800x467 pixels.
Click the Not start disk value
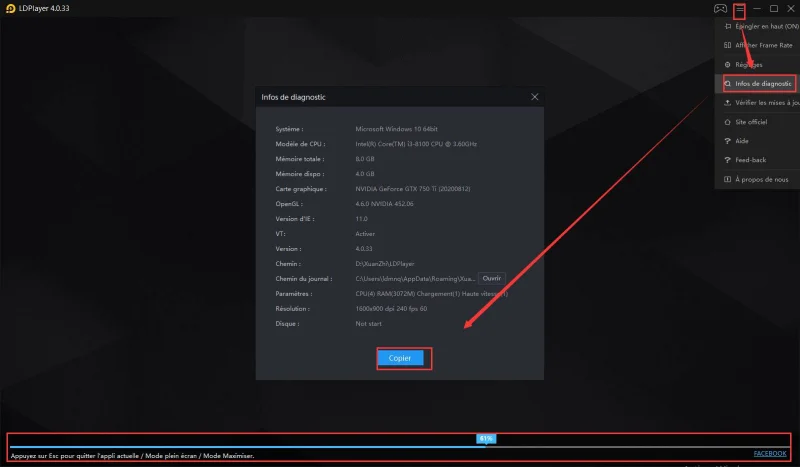(368, 324)
